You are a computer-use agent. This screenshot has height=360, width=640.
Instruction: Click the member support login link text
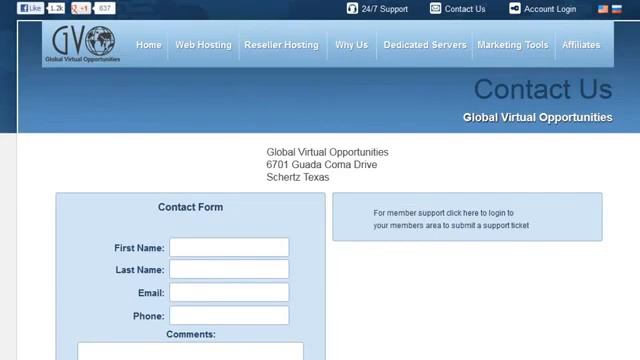[x=451, y=219]
